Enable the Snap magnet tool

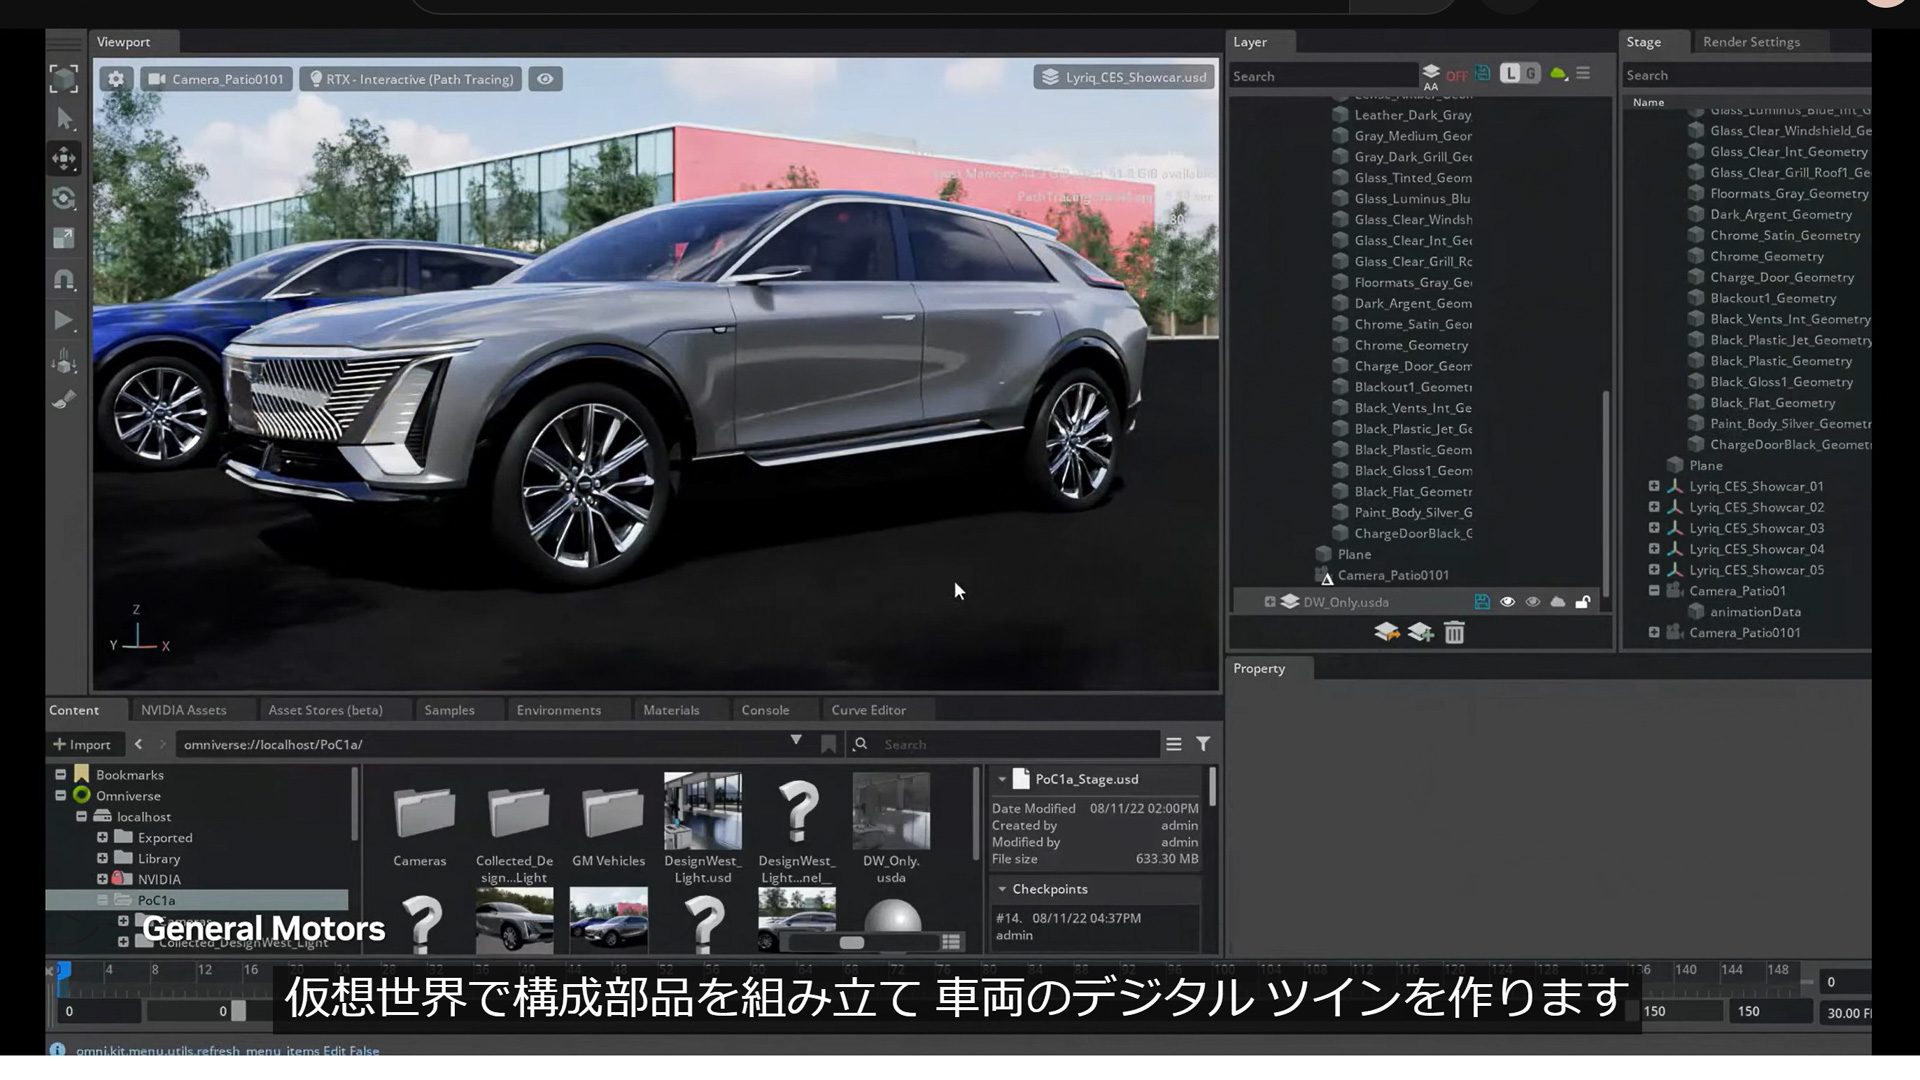(x=64, y=280)
